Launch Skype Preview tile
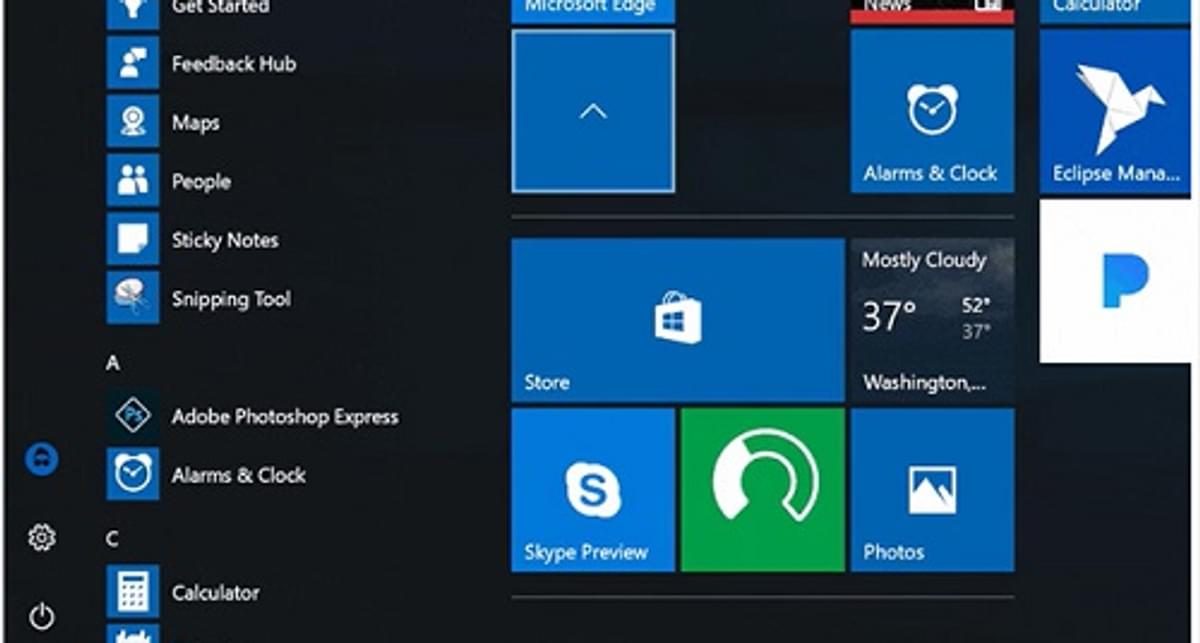This screenshot has width=1200, height=643. tap(593, 490)
